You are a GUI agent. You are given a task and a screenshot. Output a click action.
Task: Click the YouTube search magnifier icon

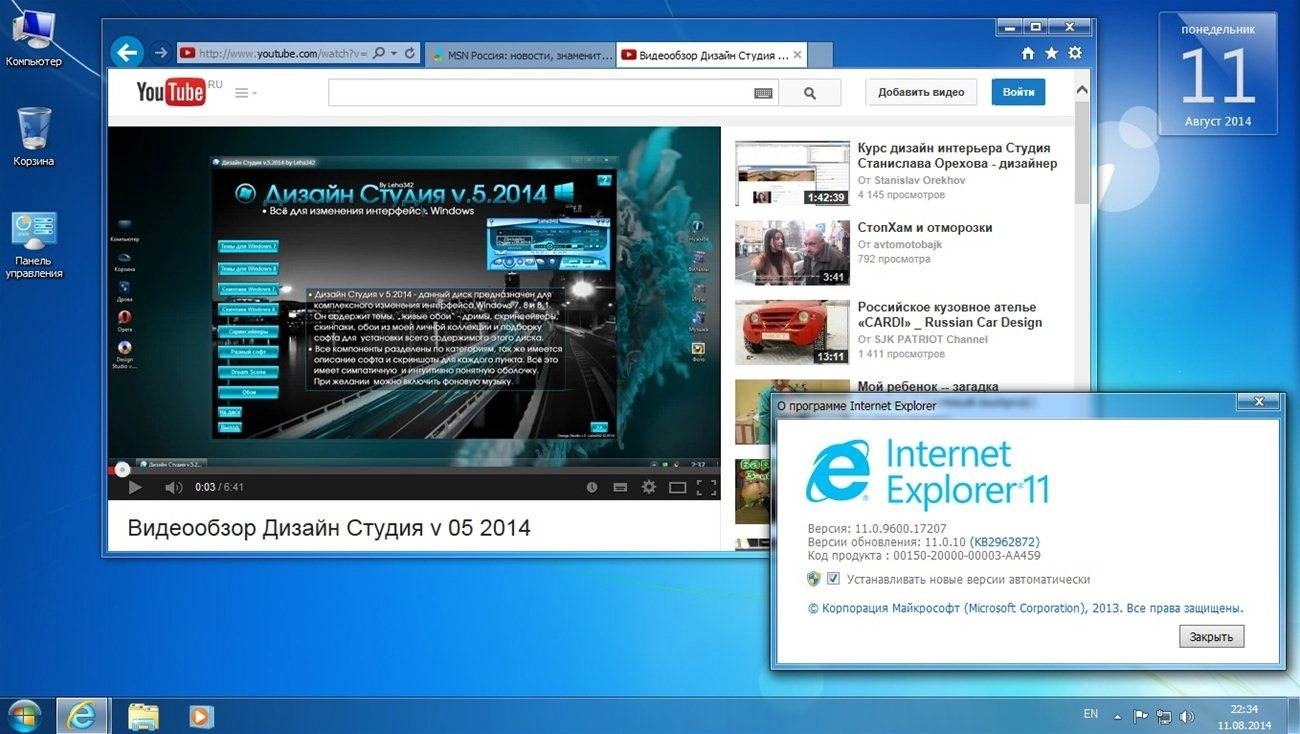pyautogui.click(x=810, y=91)
